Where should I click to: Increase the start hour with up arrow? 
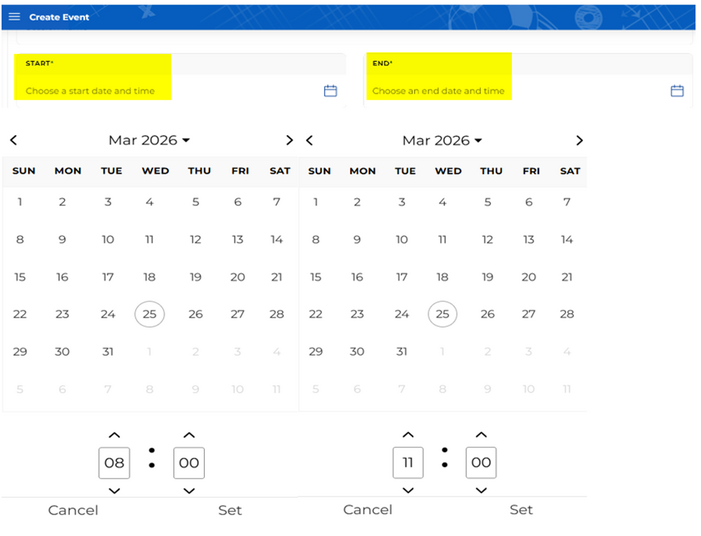tap(114, 435)
